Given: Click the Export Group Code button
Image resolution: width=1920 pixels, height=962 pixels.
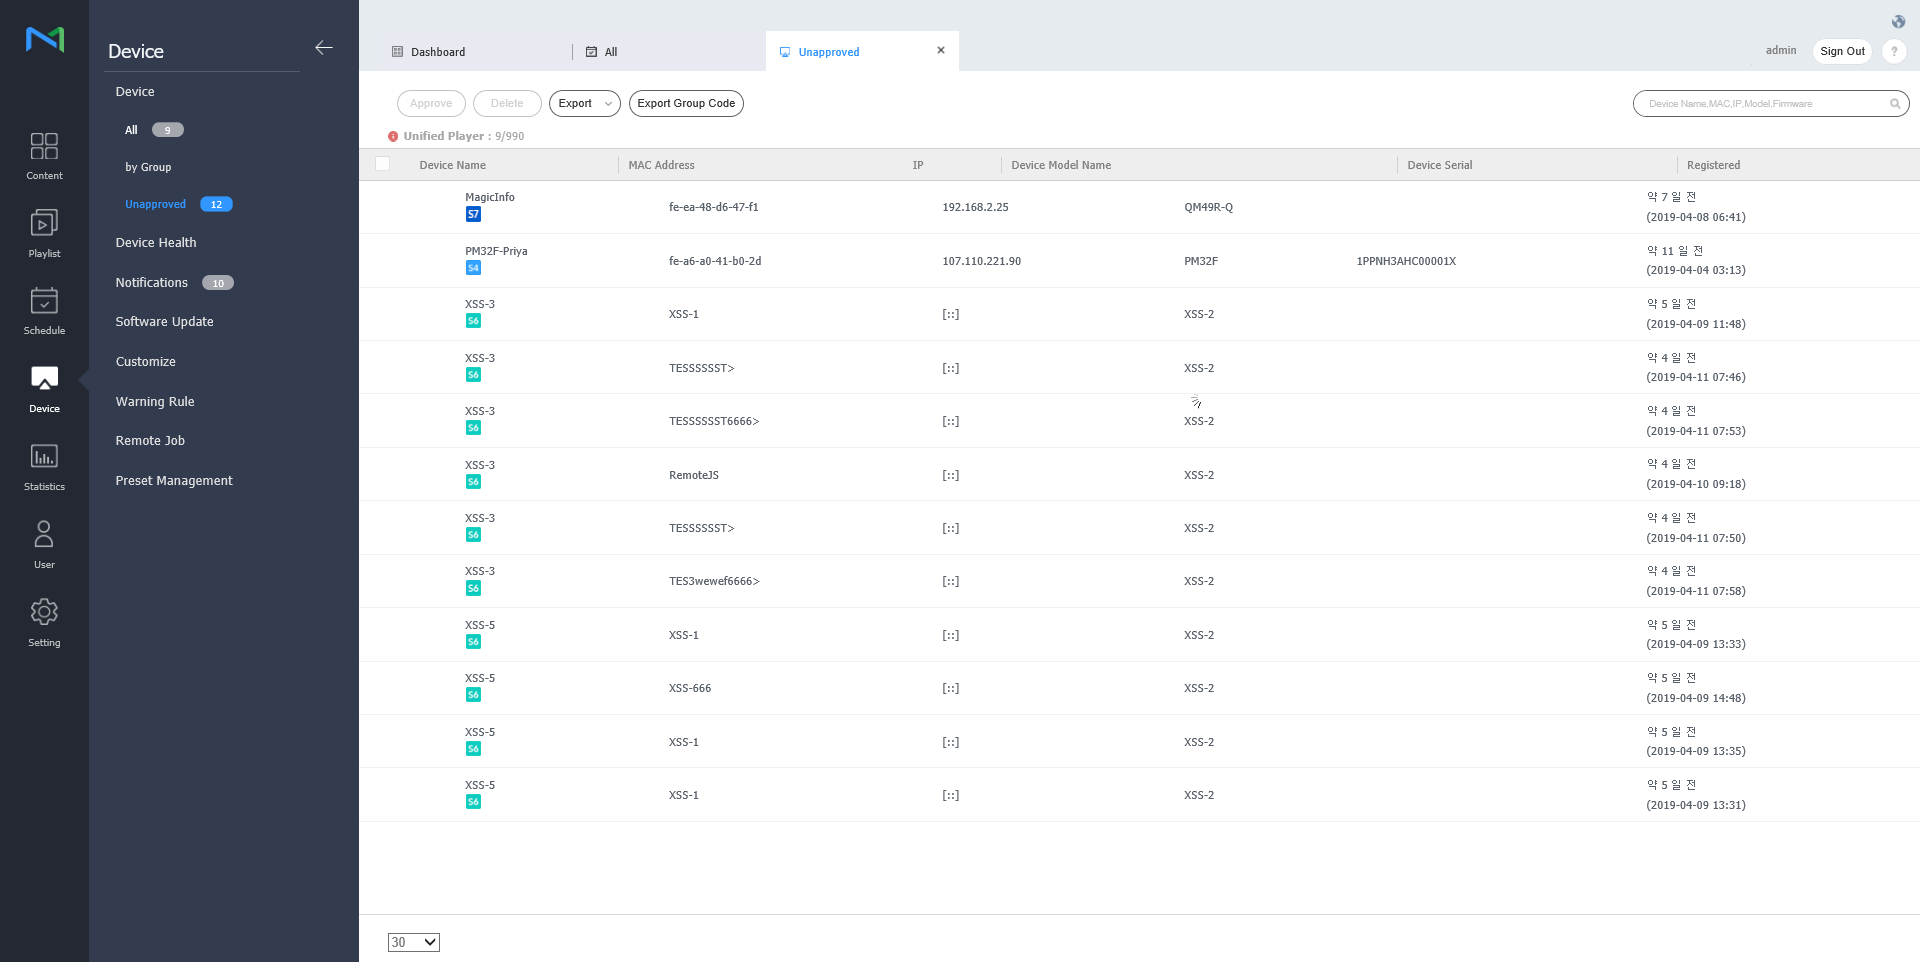Looking at the screenshot, I should (686, 104).
